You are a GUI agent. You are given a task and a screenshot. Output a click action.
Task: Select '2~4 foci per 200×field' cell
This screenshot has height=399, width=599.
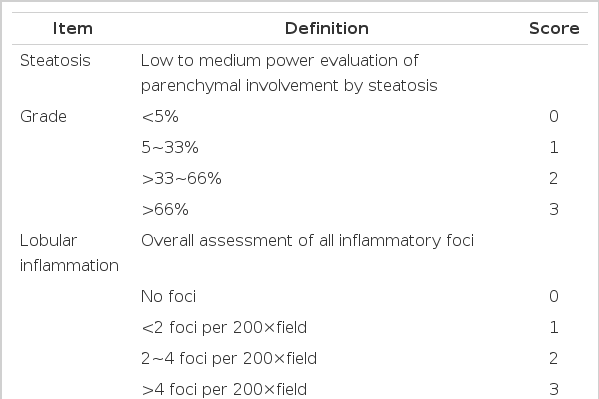[229, 358]
